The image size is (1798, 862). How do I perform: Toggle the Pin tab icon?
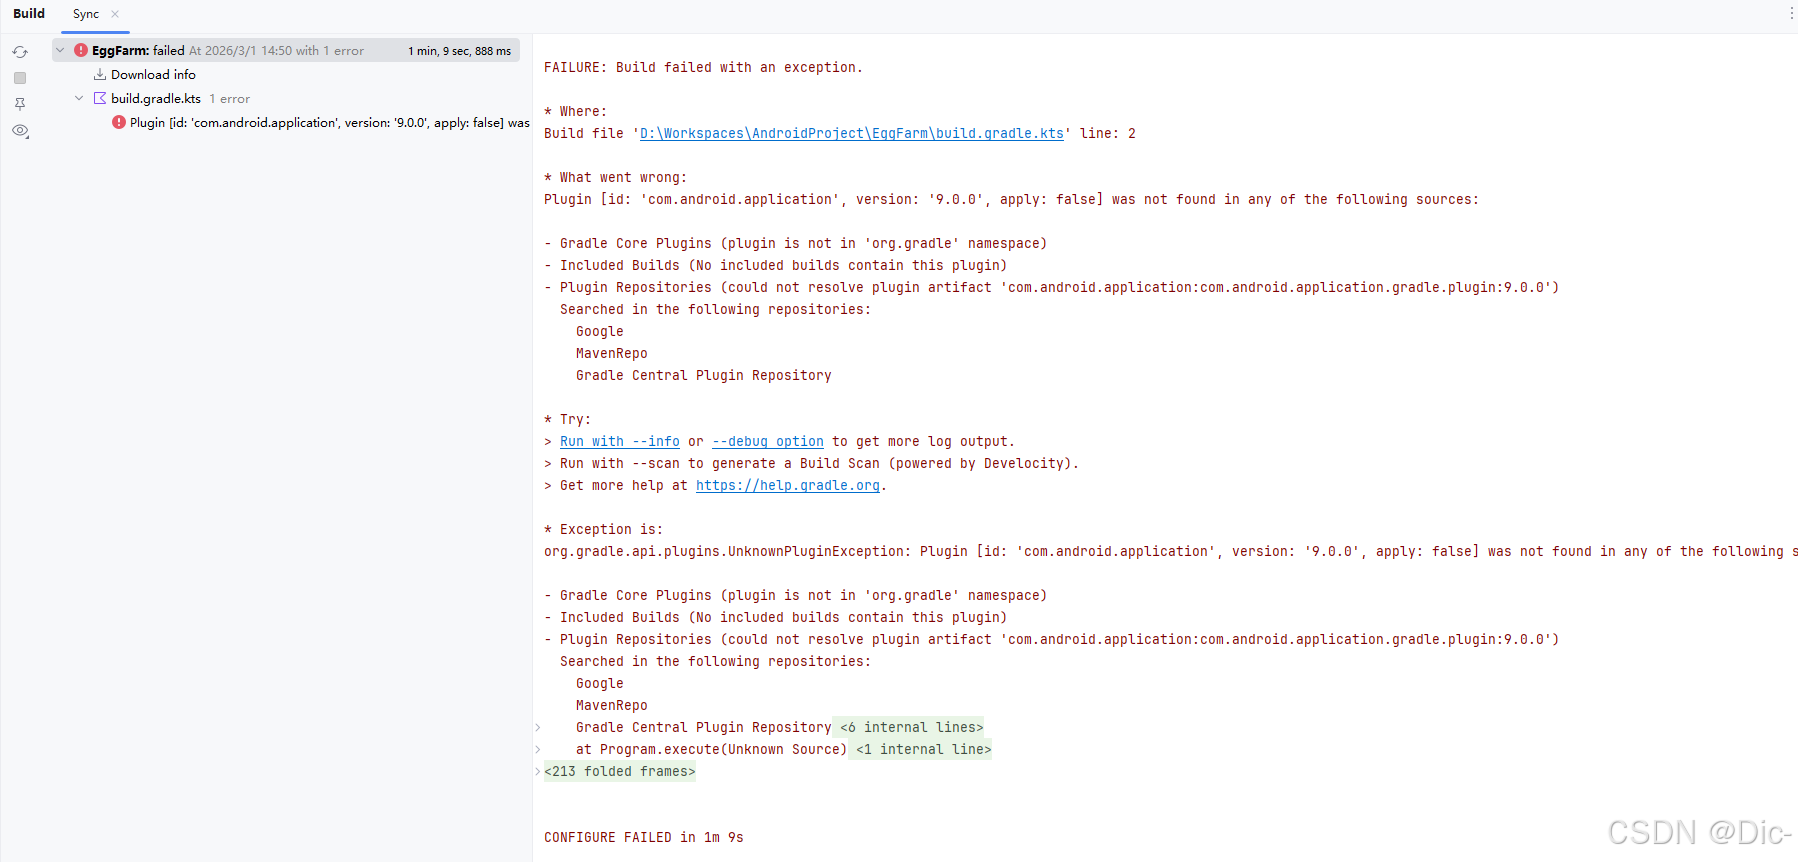coord(20,104)
